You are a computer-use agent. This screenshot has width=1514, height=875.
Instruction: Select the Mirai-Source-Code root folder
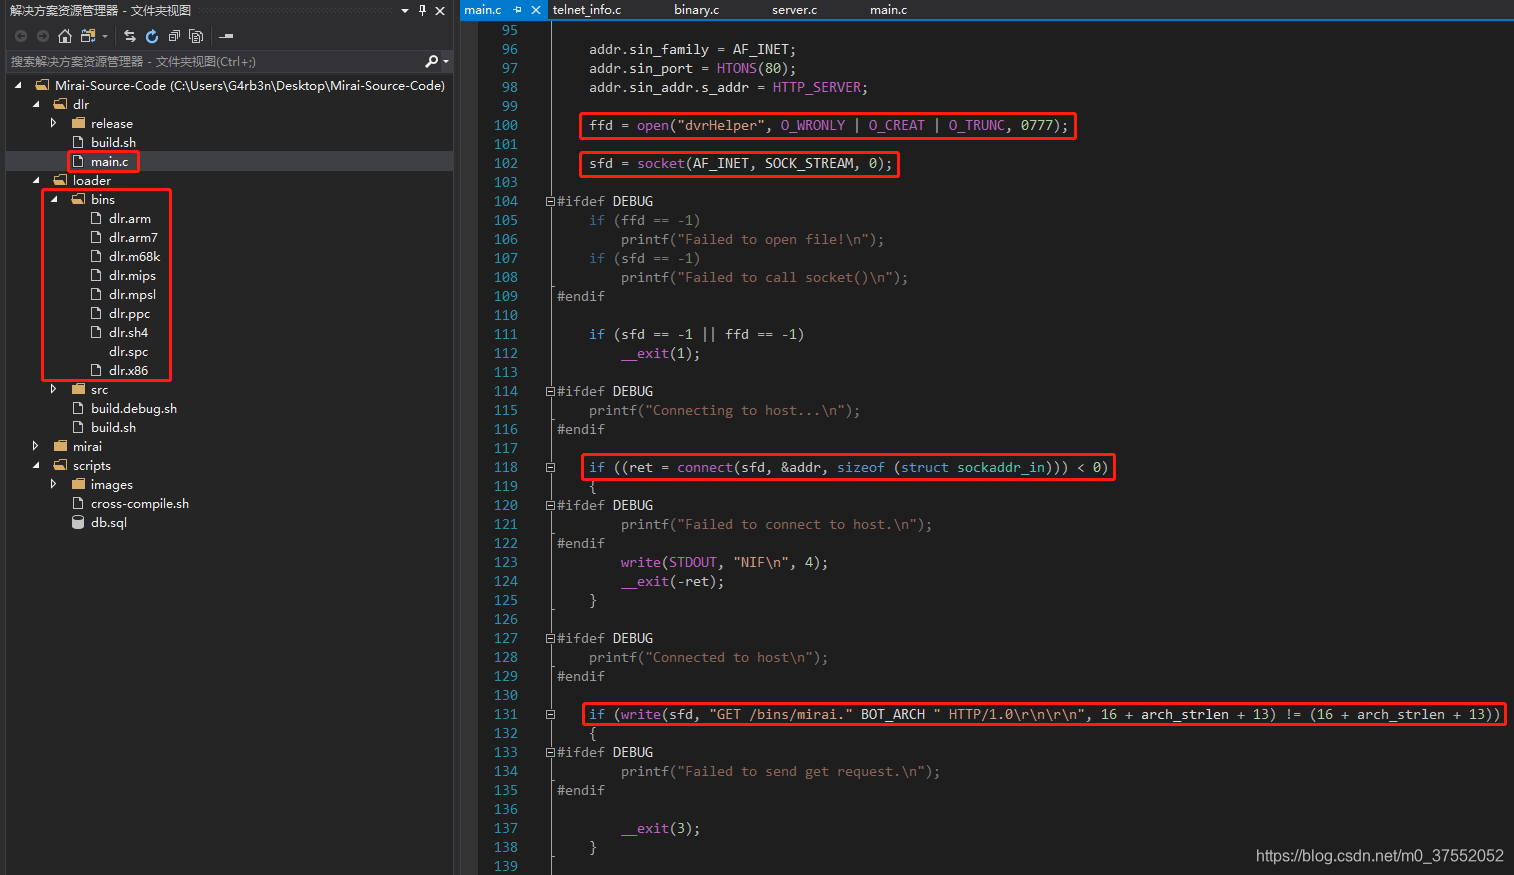250,86
